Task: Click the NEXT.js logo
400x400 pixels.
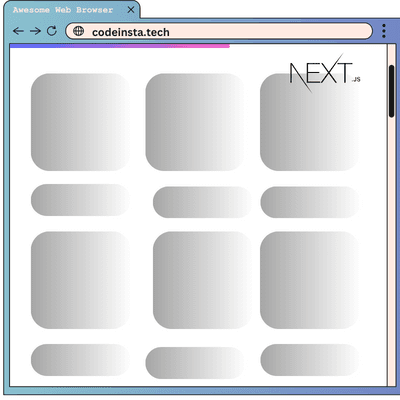Action: tap(325, 73)
